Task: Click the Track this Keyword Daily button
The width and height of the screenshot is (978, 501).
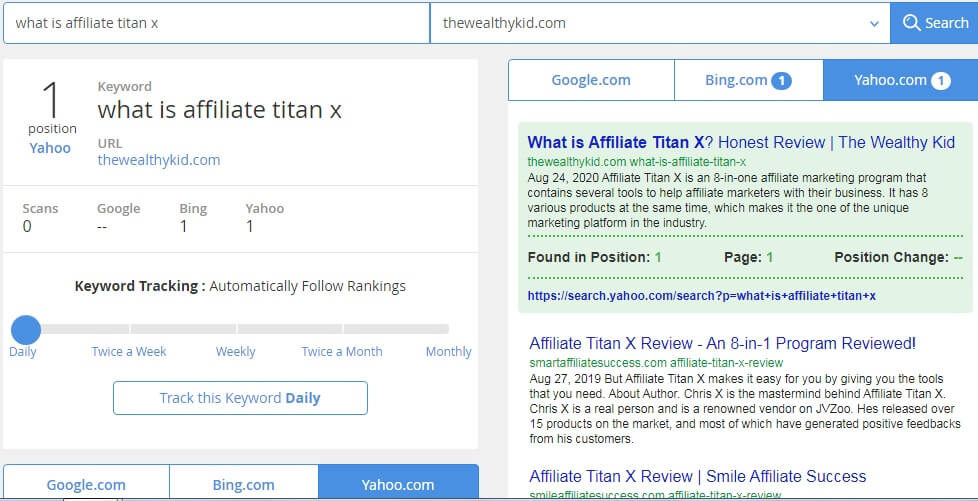Action: [240, 398]
